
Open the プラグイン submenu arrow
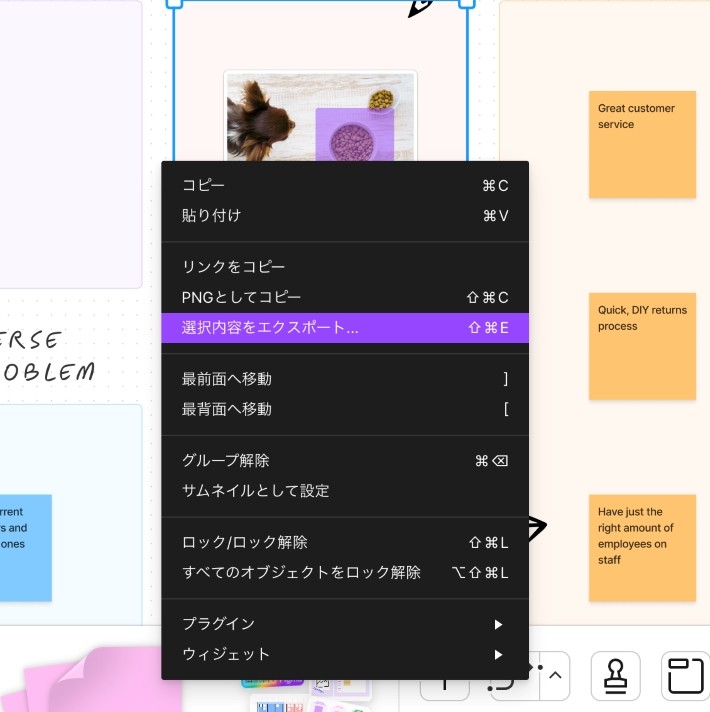498,624
